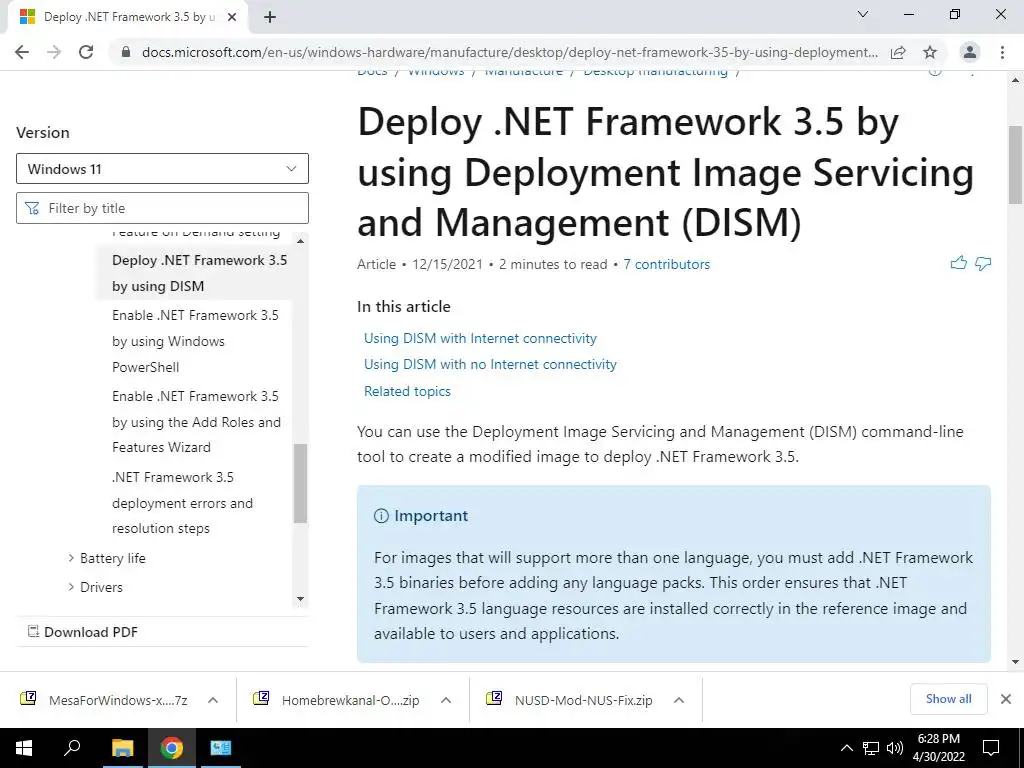Screen dimensions: 1024x768
Task: Open the Chrome three-dot menu
Action: 1002,52
